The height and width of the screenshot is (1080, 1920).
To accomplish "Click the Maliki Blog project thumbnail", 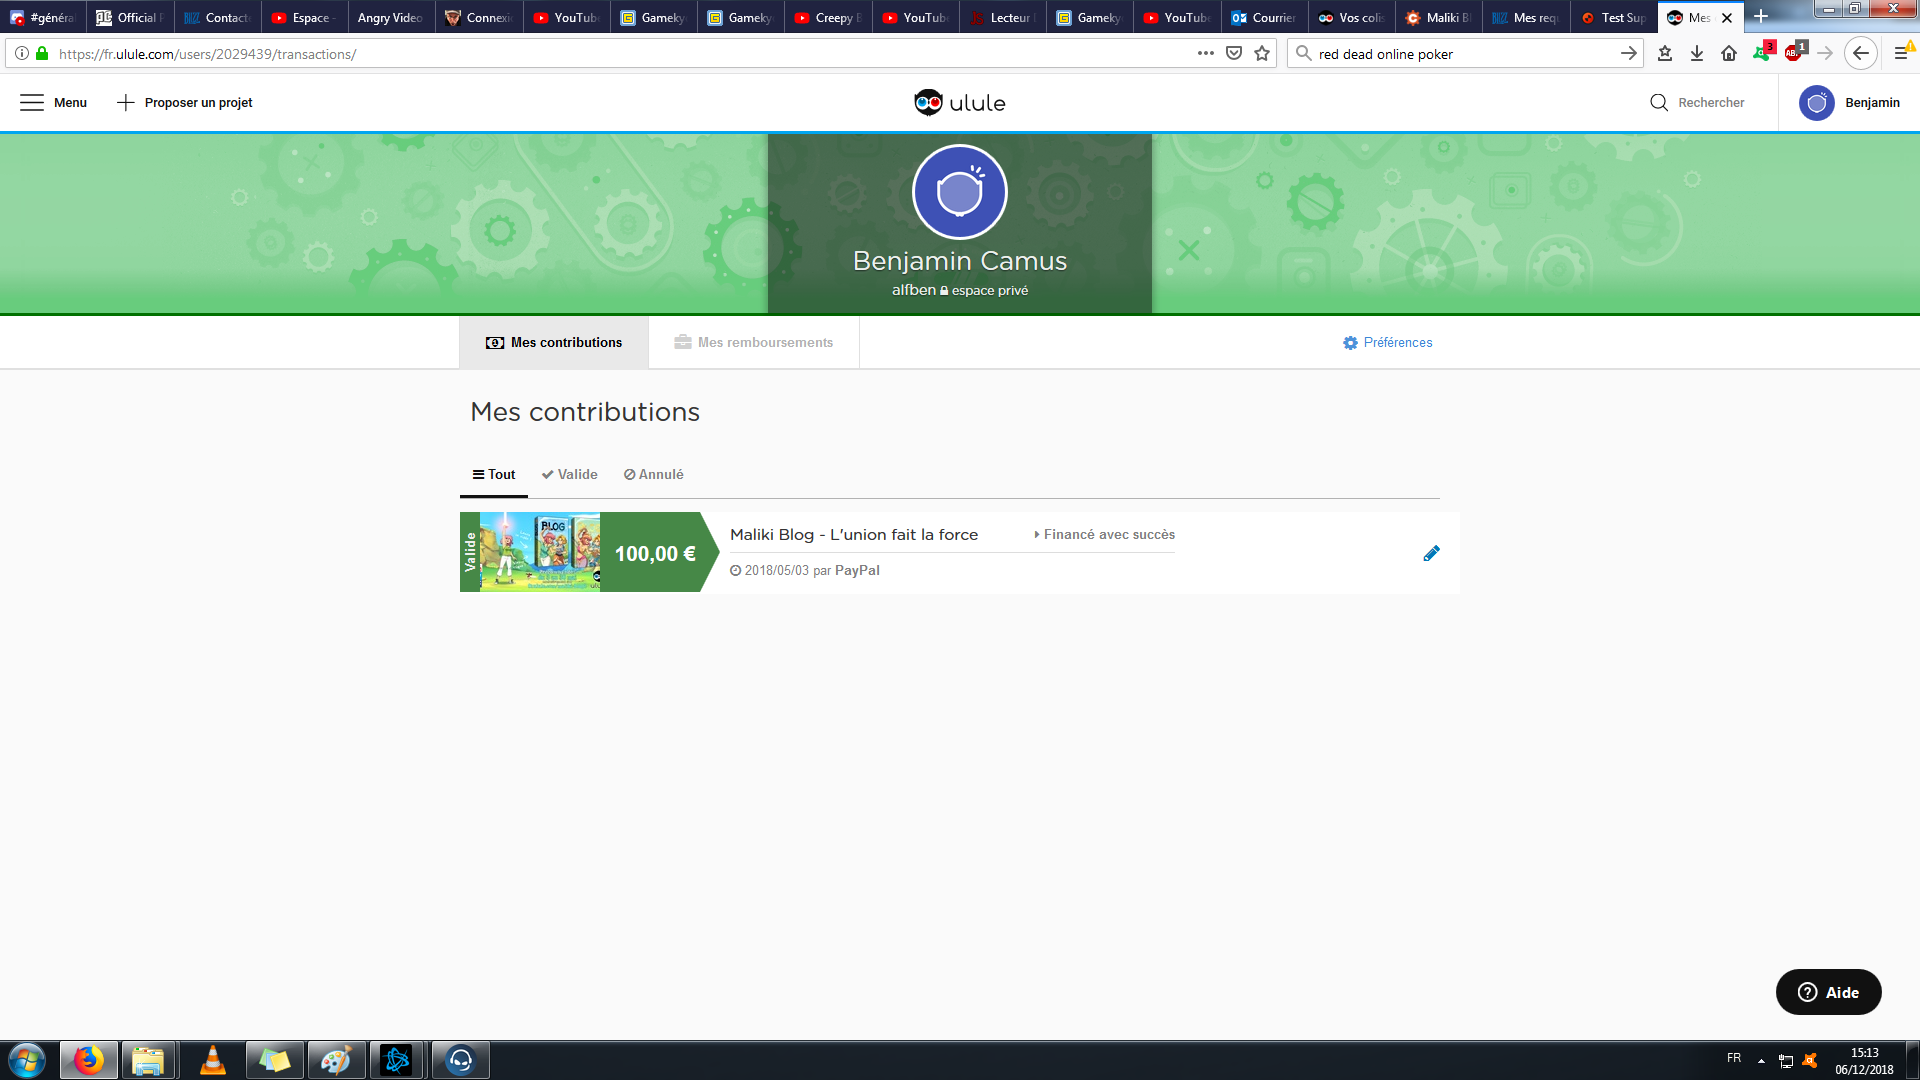I will [x=539, y=552].
